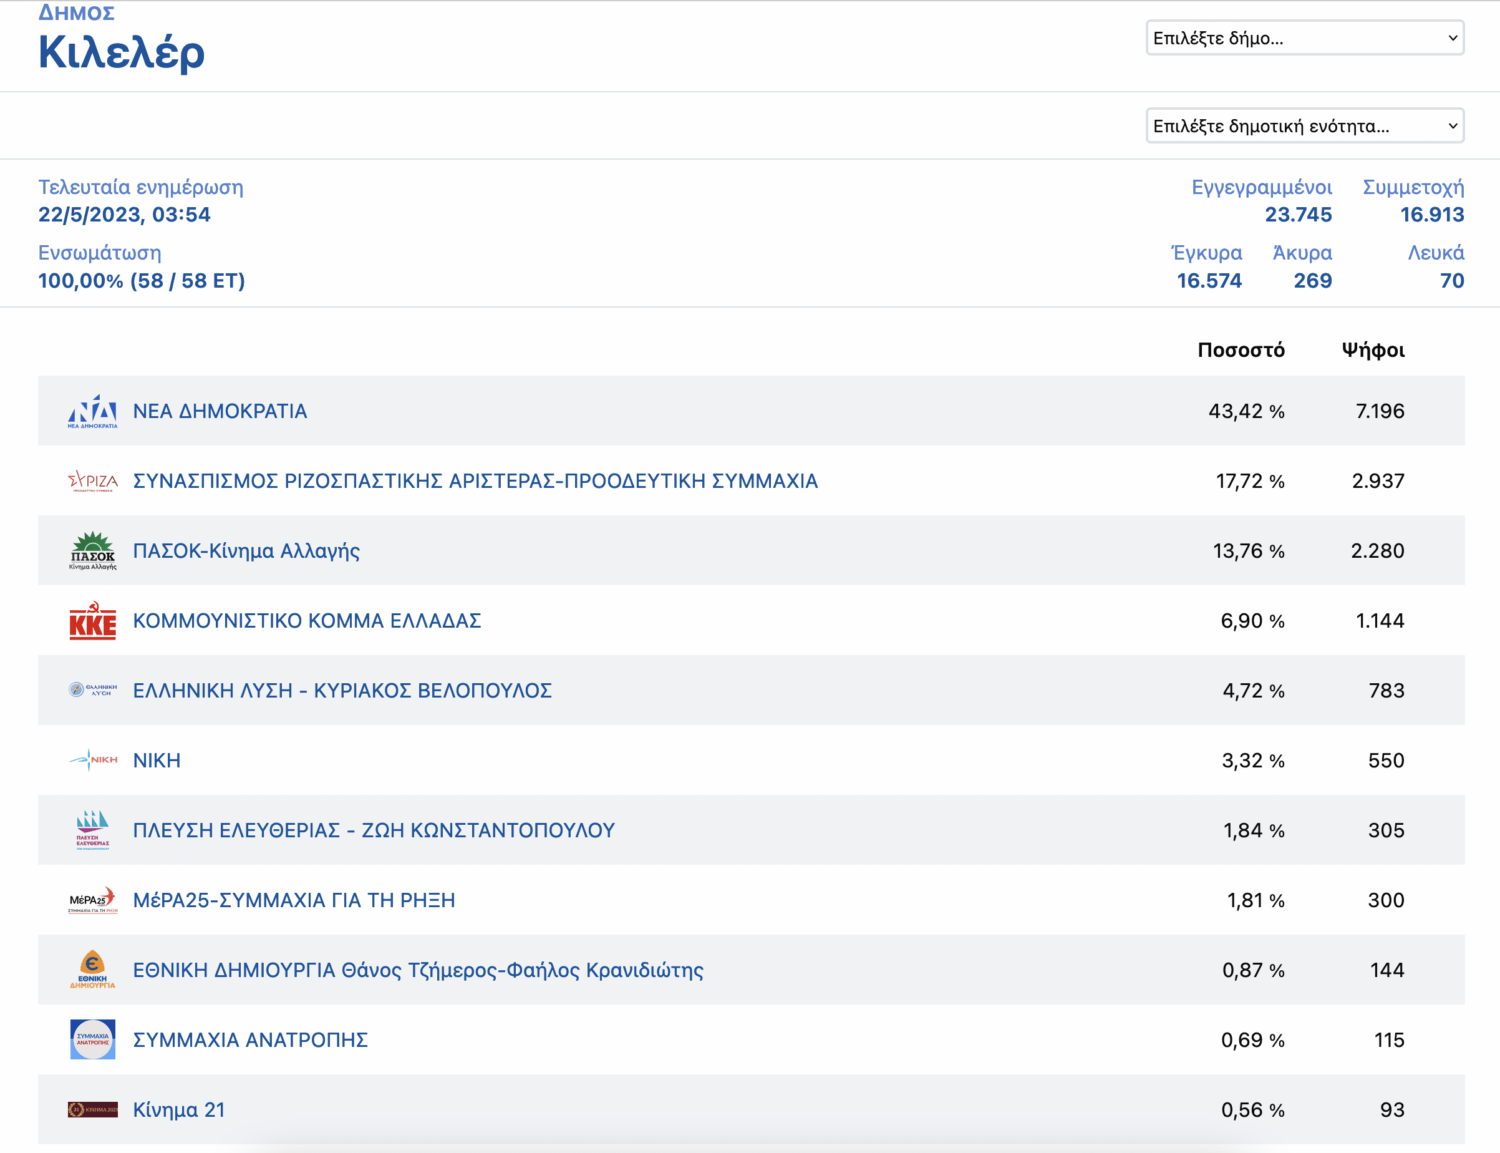
Task: Click the red KKE logo
Action: [x=93, y=621]
